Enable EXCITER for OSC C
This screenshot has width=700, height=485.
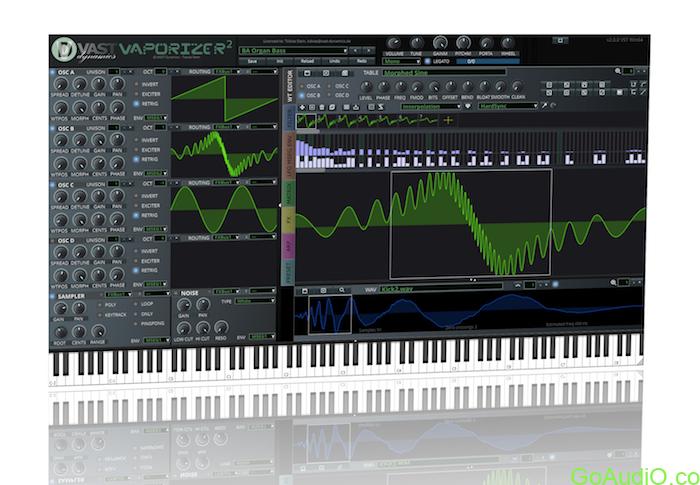click(136, 205)
